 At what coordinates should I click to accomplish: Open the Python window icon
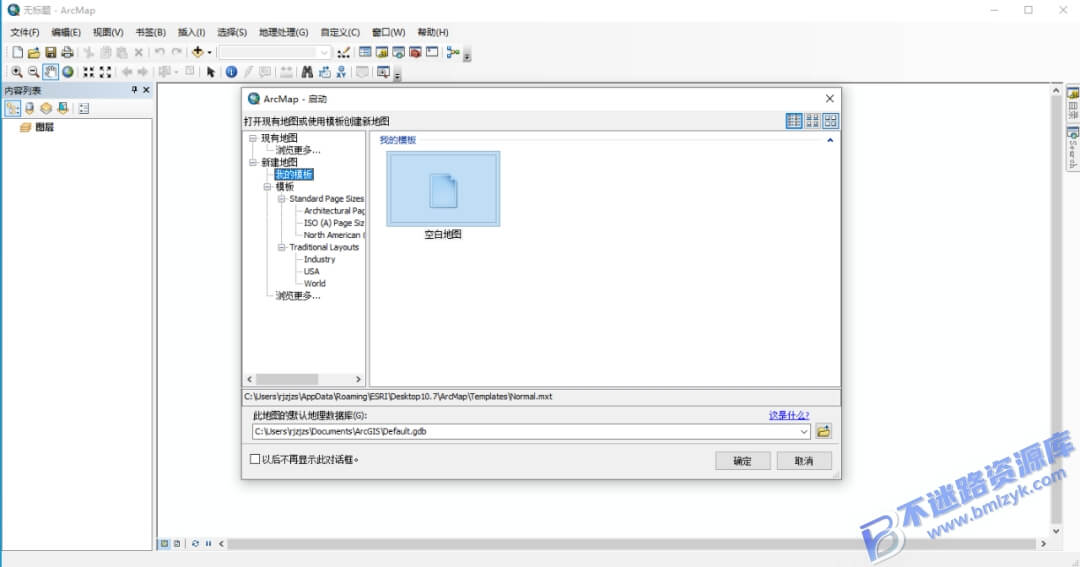pos(432,52)
